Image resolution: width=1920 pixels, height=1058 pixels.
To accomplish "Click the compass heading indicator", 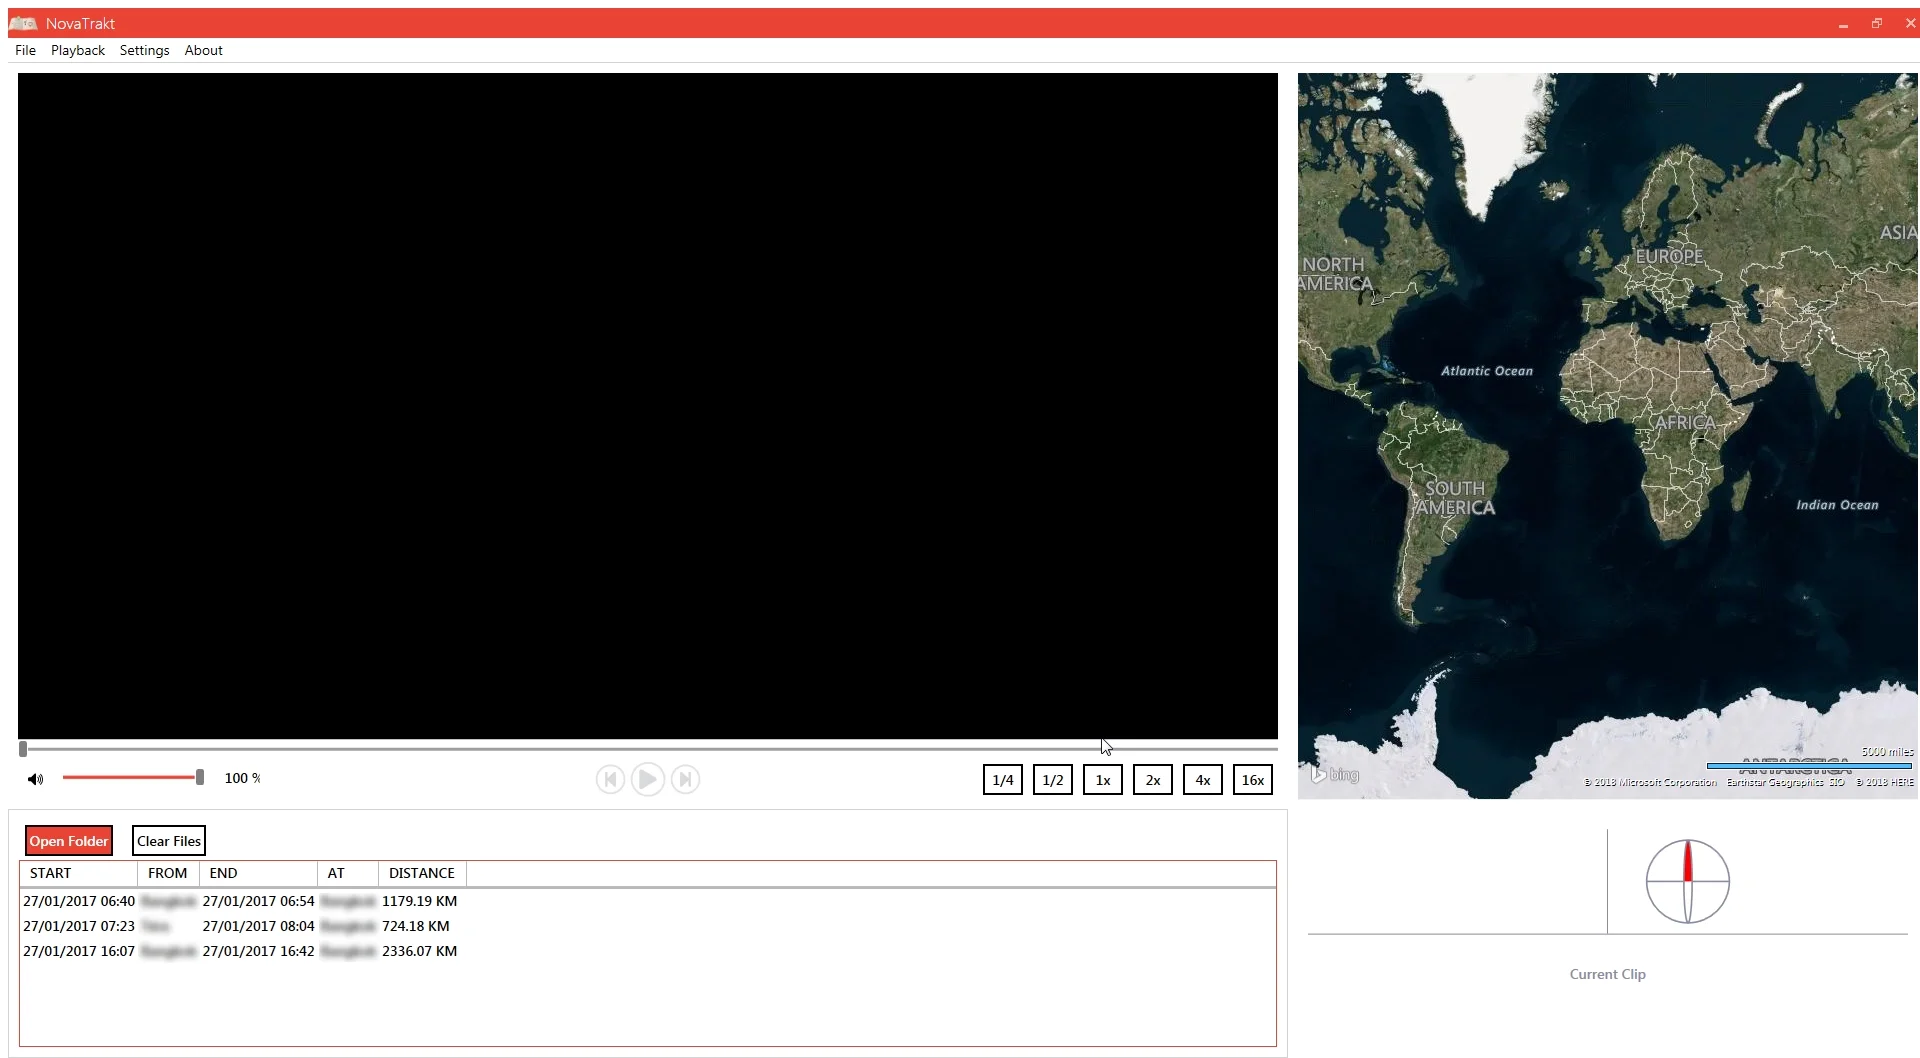I will [1687, 881].
